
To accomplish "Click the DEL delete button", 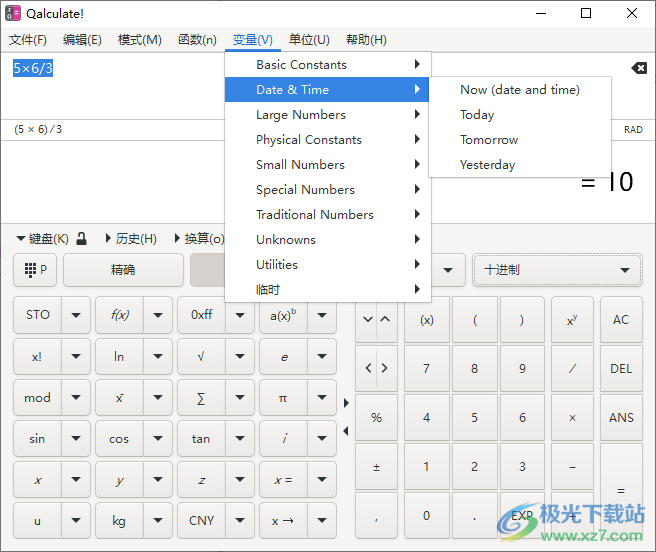I will click(x=621, y=368).
